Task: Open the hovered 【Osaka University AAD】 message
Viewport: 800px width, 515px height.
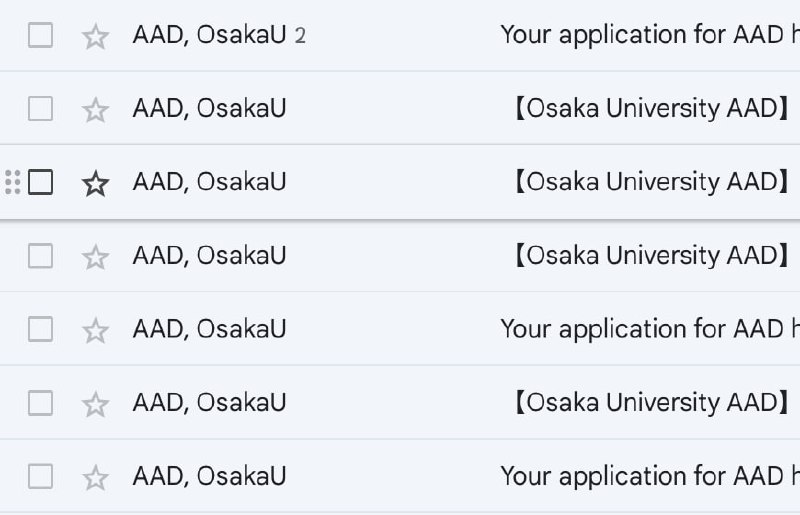Action: pyautogui.click(x=650, y=182)
